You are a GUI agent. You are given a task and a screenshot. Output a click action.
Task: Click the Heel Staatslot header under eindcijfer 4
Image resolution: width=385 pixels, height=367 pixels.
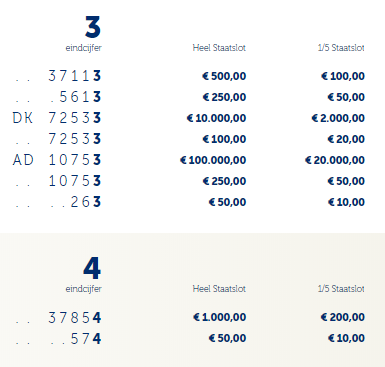pyautogui.click(x=219, y=288)
